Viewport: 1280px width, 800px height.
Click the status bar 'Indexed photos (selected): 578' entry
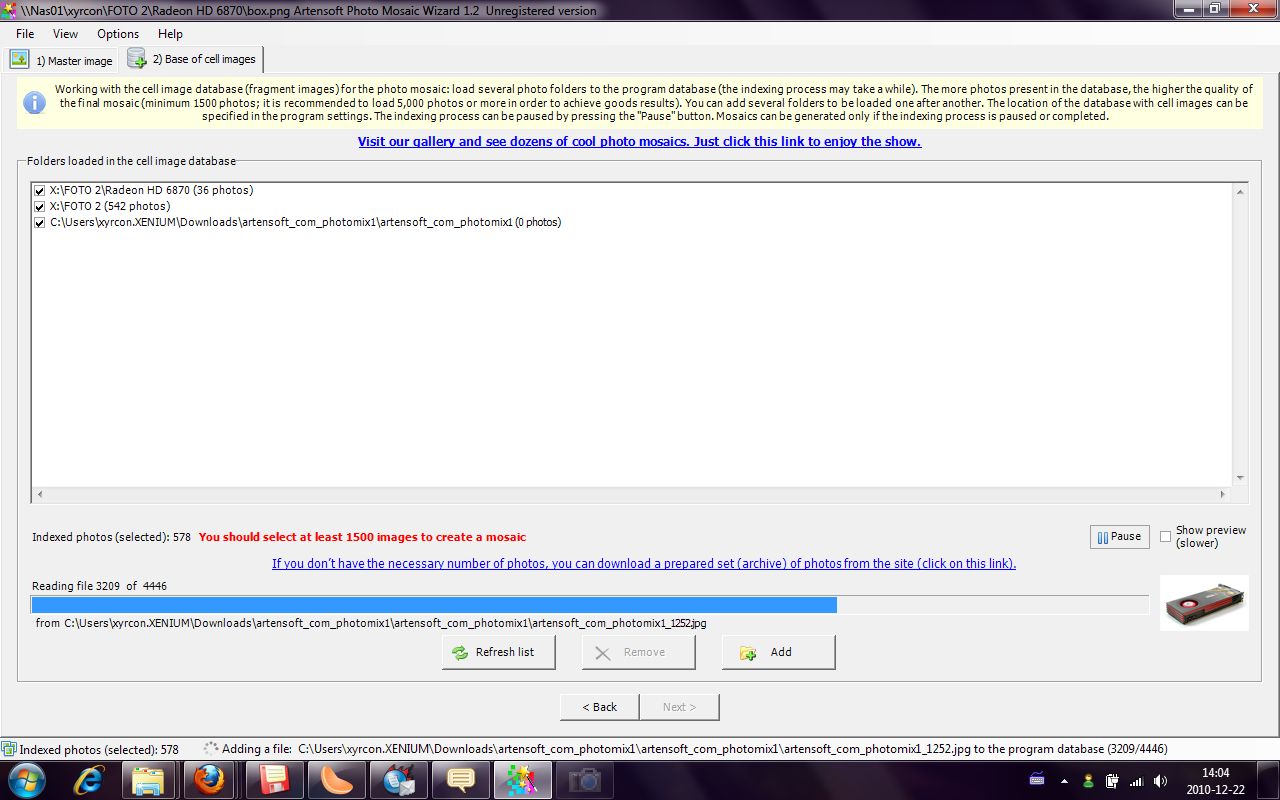(x=99, y=749)
